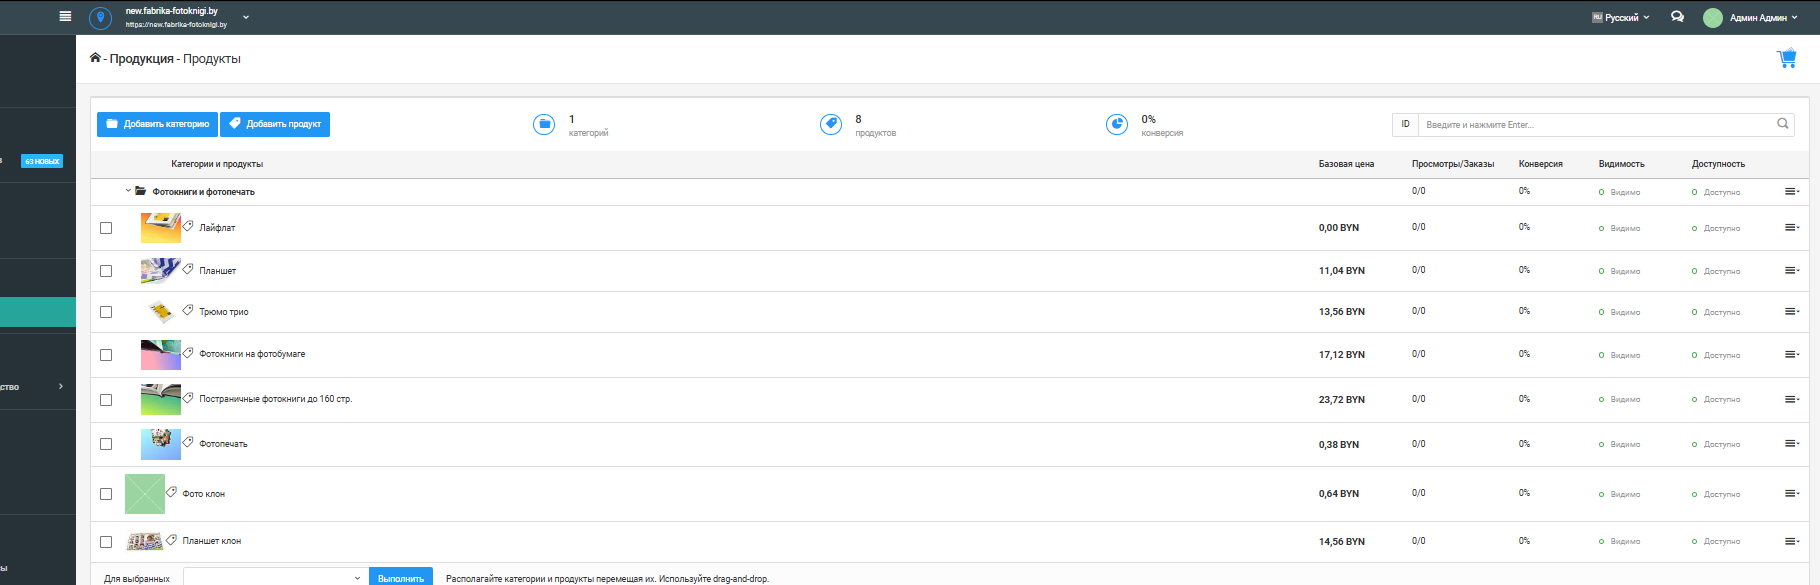Screen dimensions: 1820x585
Task: Expand sidebar item with chevron arrow
Action: pos(61,386)
